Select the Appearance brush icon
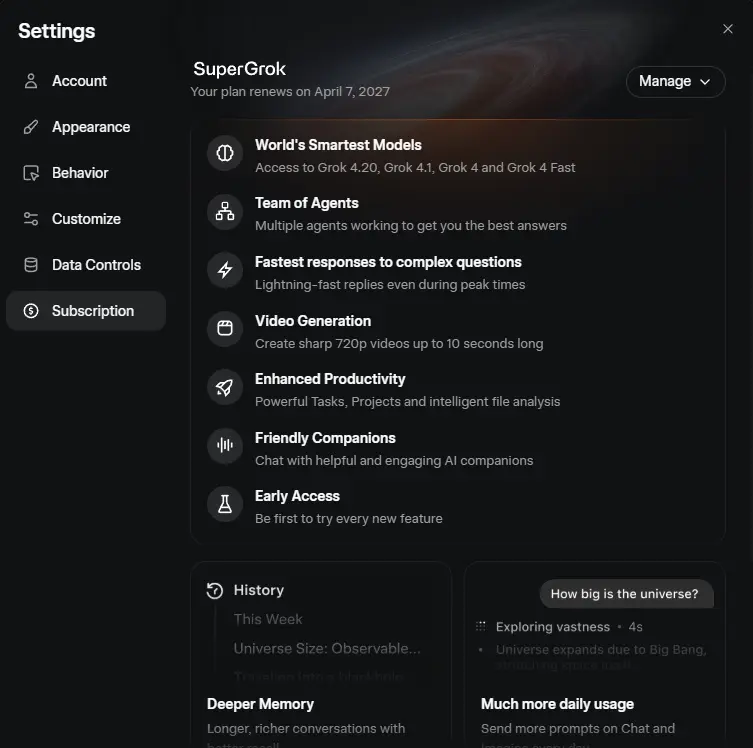The width and height of the screenshot is (753, 748). point(31,127)
